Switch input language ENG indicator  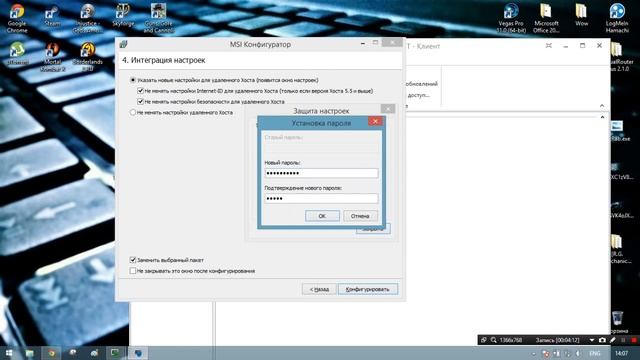595,353
